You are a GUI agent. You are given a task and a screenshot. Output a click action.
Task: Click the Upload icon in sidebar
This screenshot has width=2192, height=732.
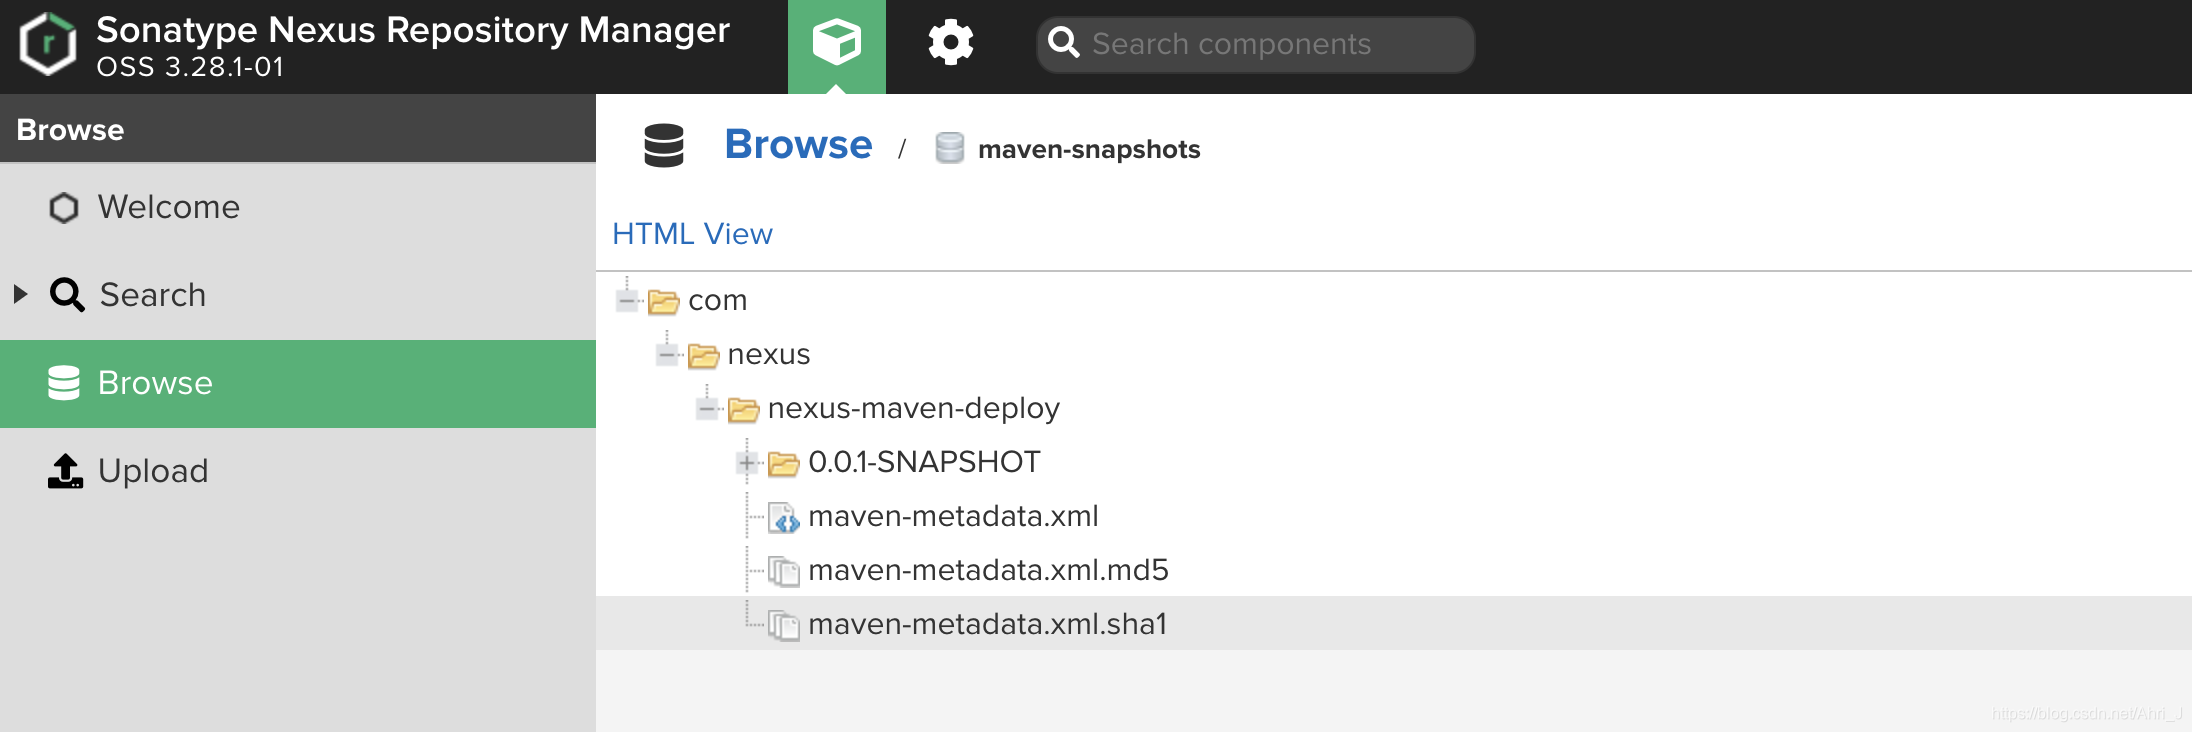65,471
